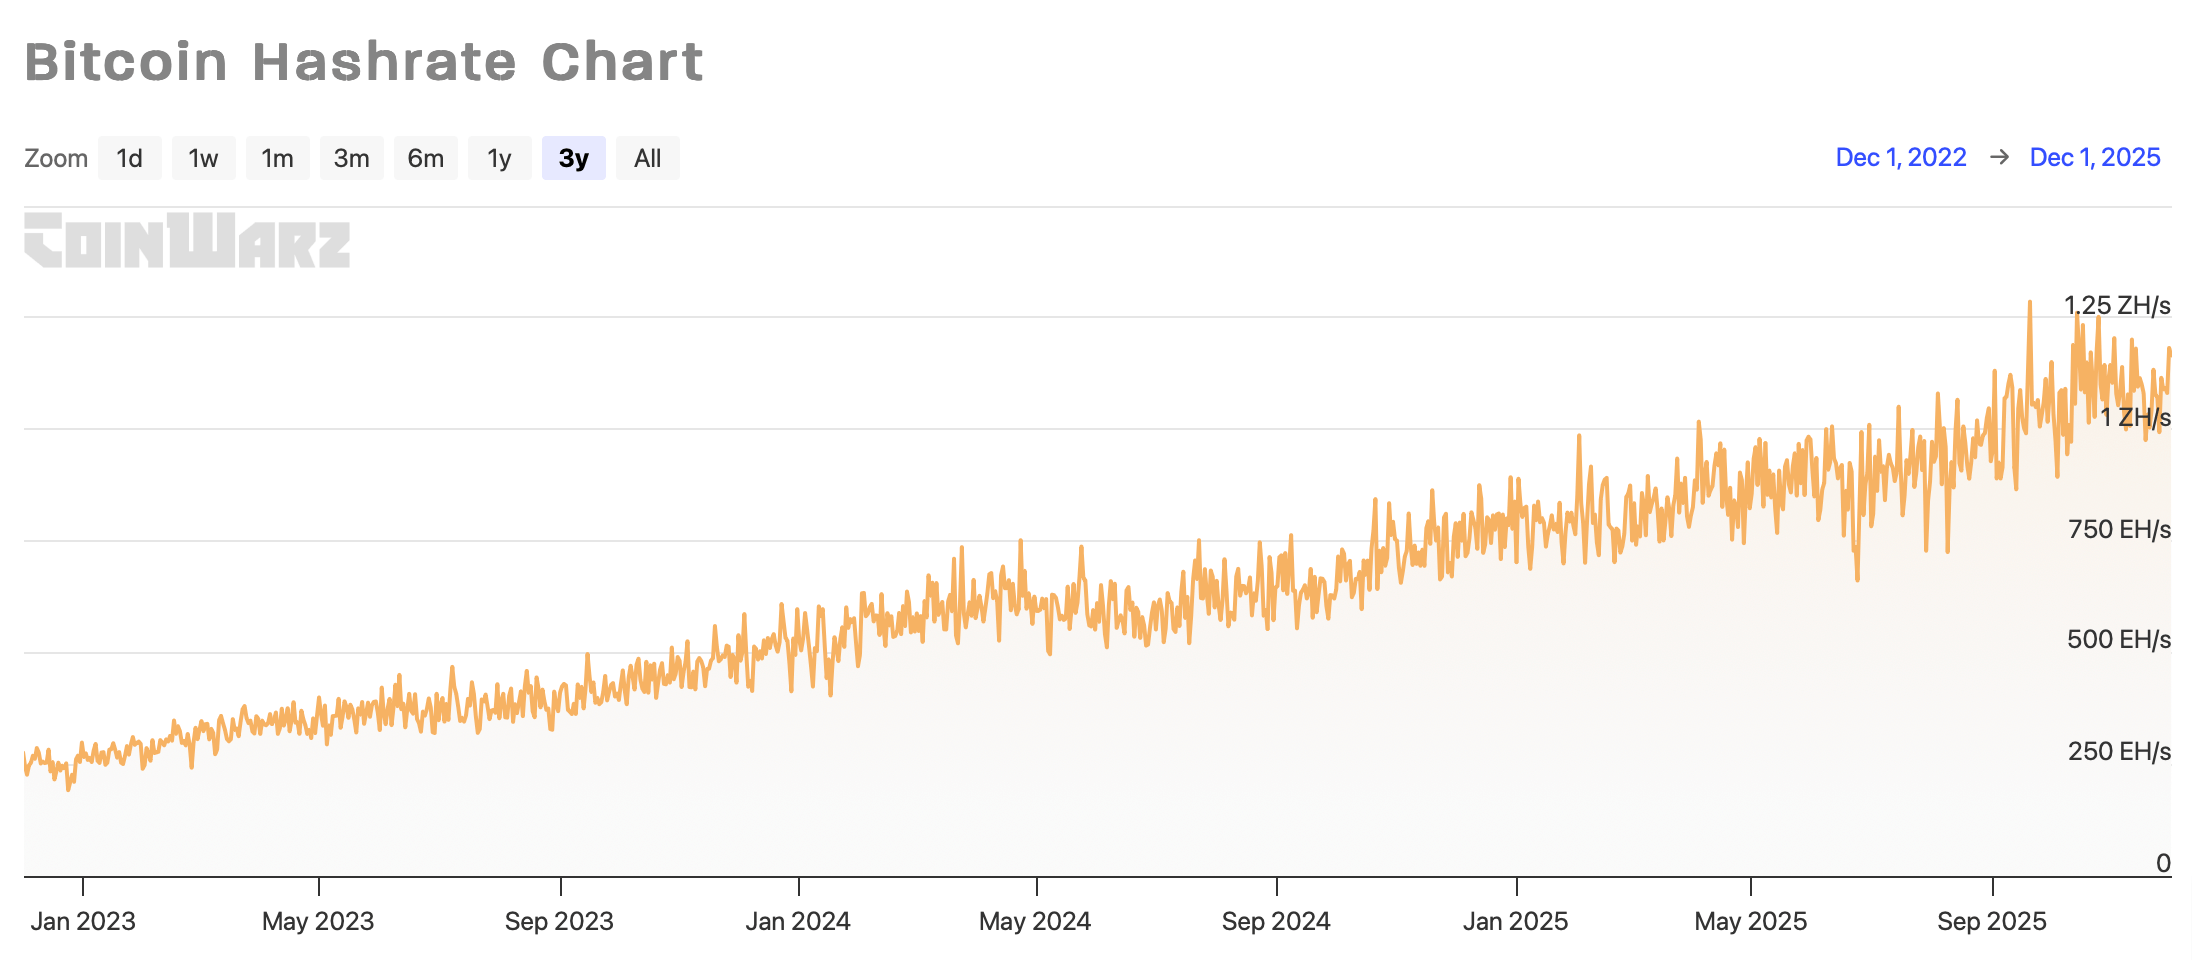Click the Sep 2025 axis label

click(1991, 921)
